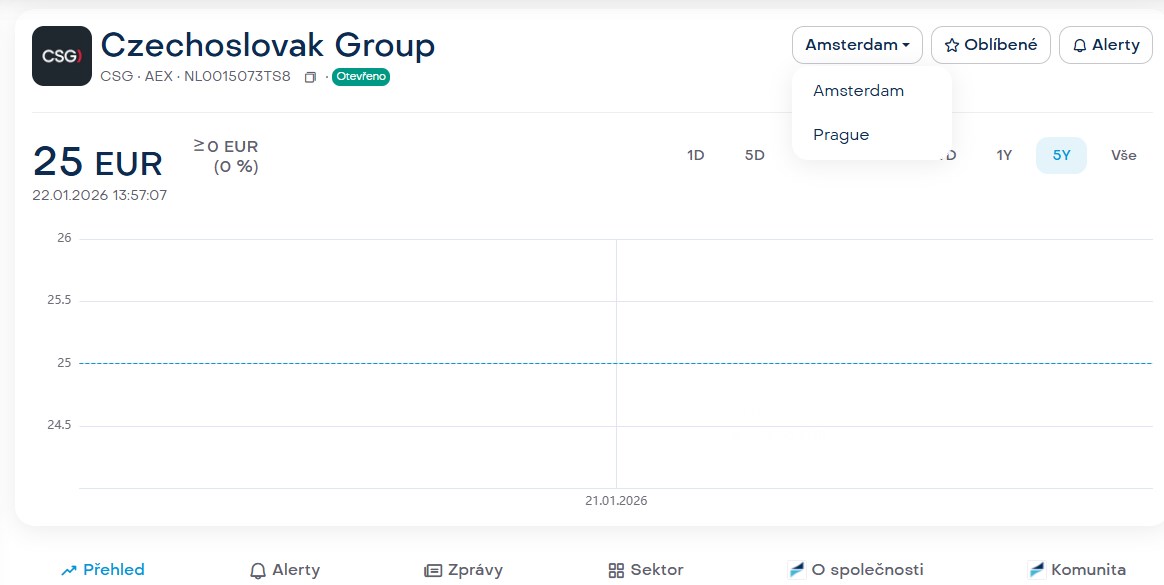Set chart range to 1Y
This screenshot has height=585, width=1164.
1004,155
